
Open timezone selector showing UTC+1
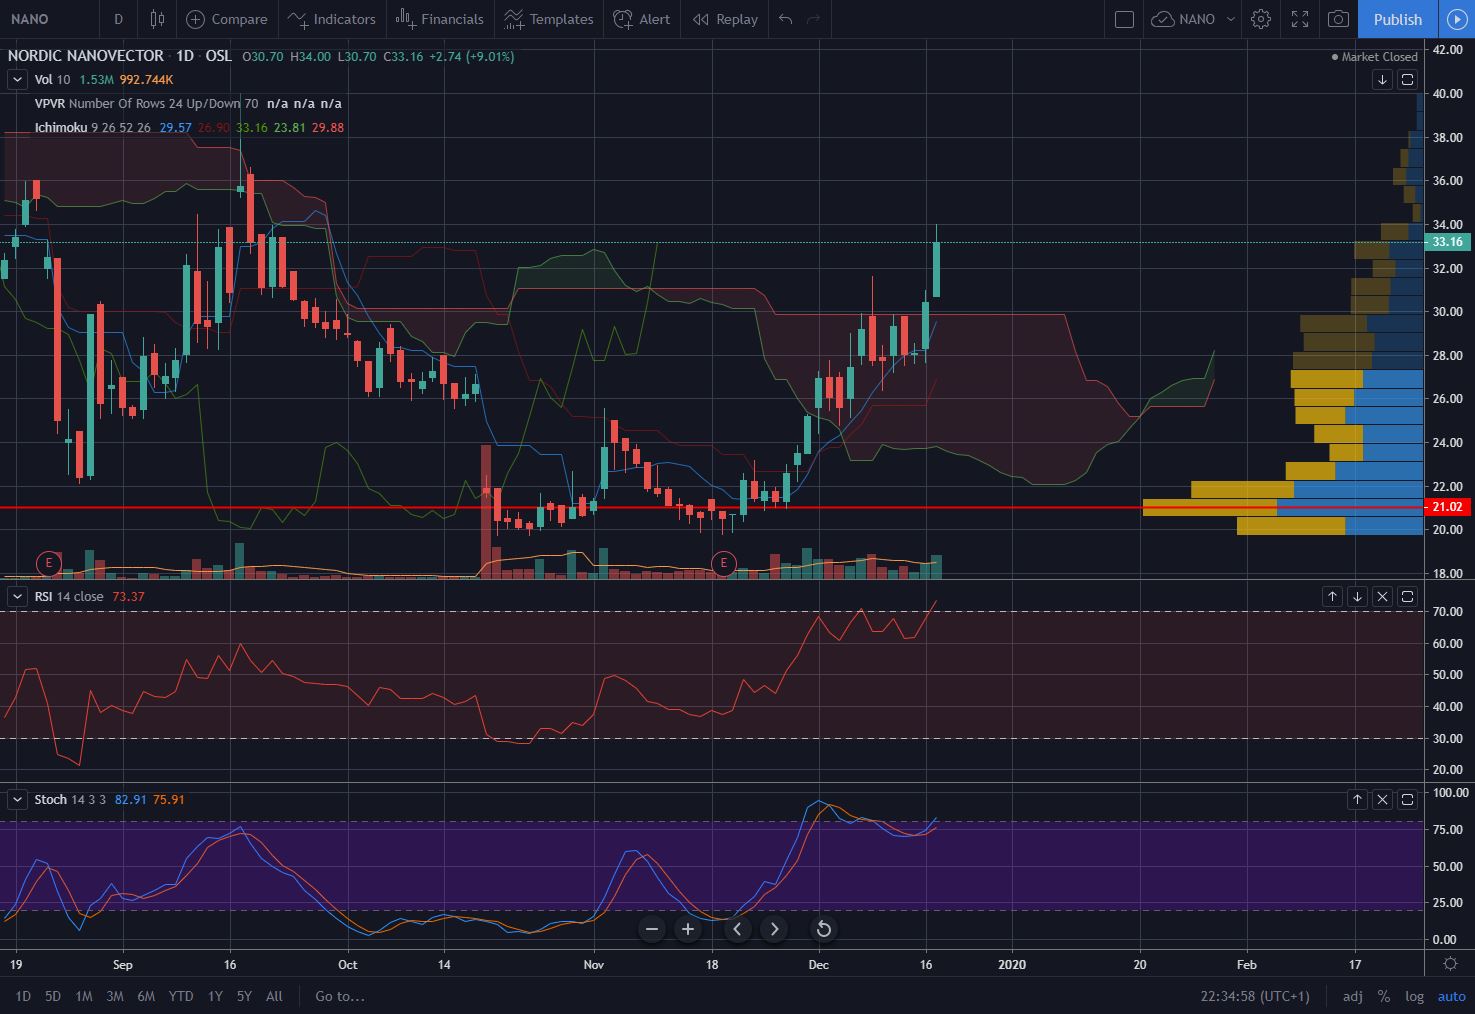[x=1255, y=996]
